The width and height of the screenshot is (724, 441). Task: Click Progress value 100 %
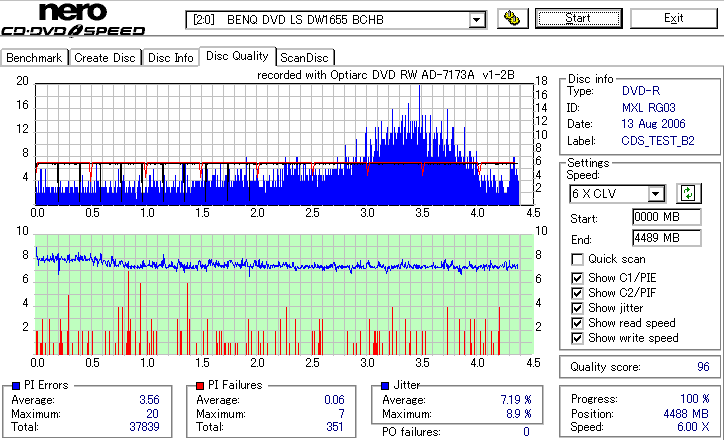(695, 399)
